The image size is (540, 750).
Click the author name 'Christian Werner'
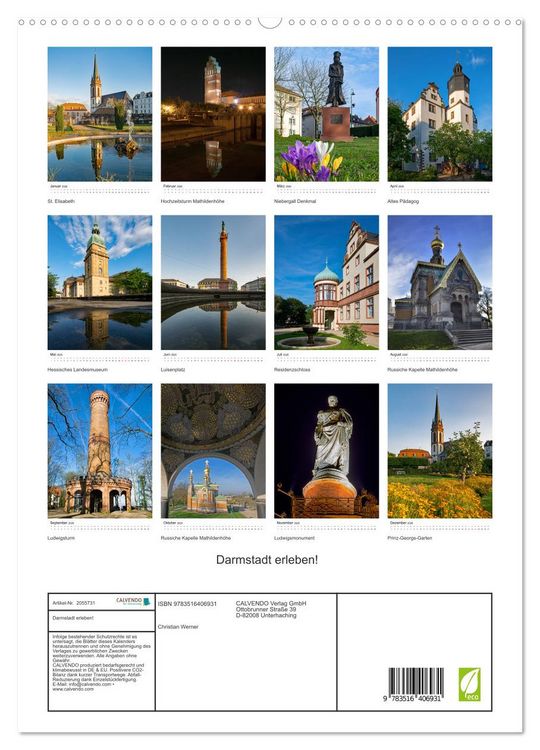(x=178, y=627)
